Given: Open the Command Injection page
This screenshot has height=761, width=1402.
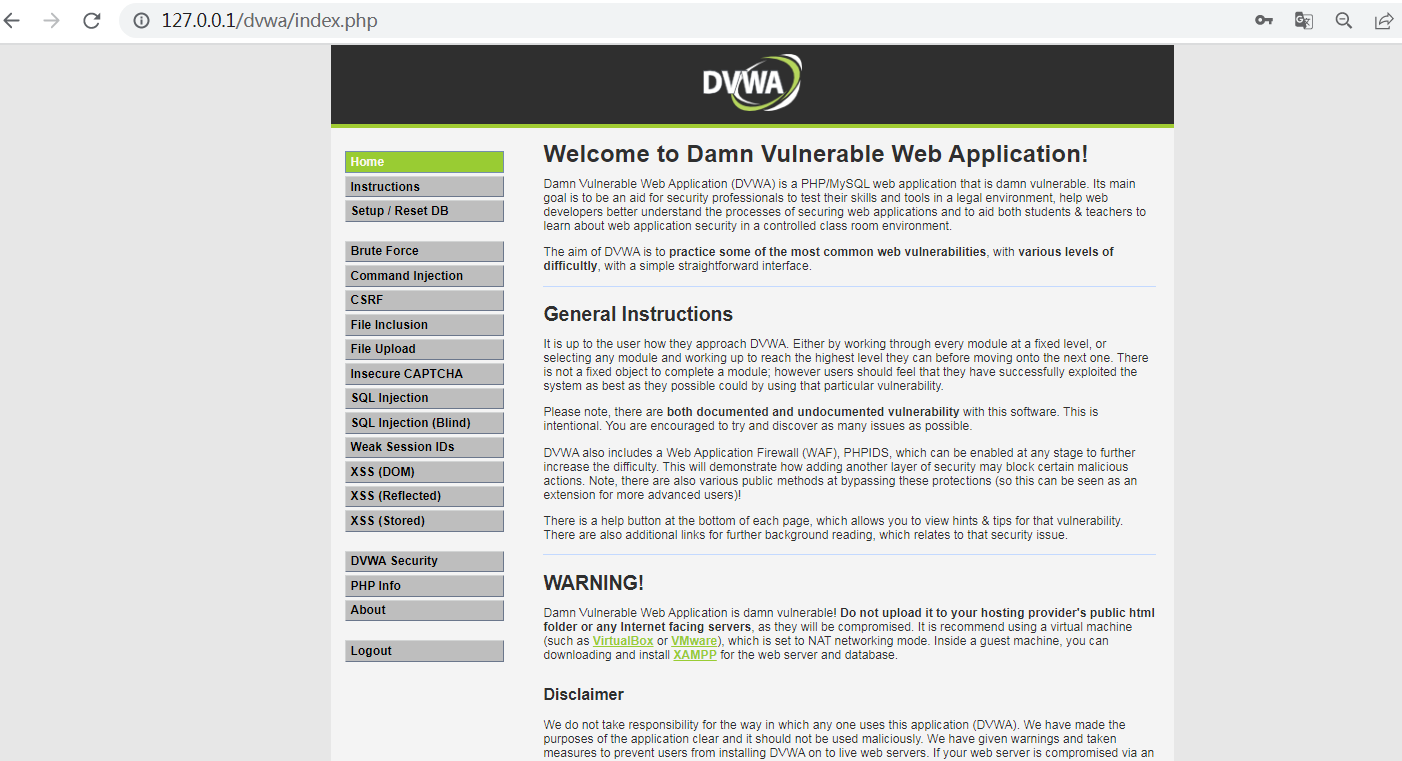Looking at the screenshot, I should coord(424,275).
